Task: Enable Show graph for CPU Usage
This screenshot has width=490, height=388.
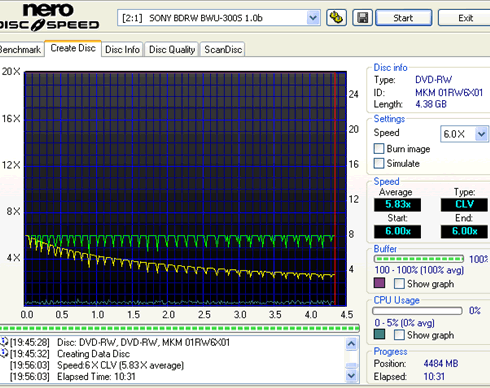Action: coord(399,335)
